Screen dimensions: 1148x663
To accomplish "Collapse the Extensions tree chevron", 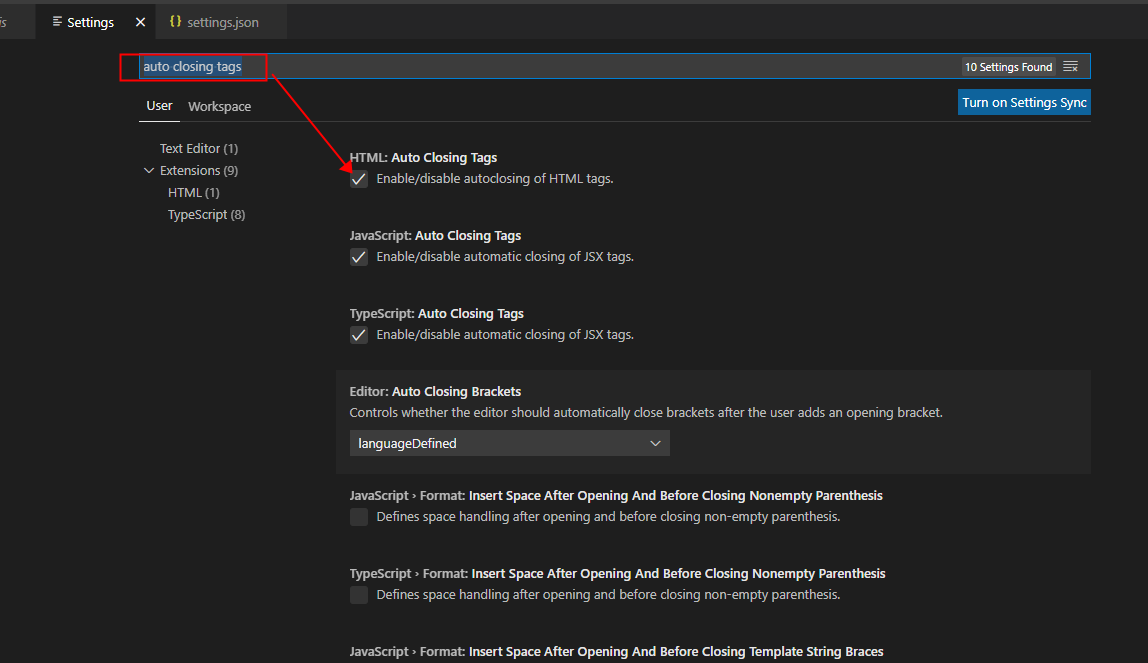I will pyautogui.click(x=149, y=171).
